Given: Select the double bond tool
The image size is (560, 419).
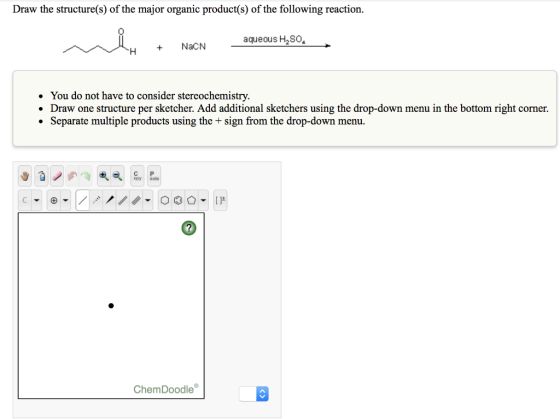Looking at the screenshot, I should (x=122, y=200).
